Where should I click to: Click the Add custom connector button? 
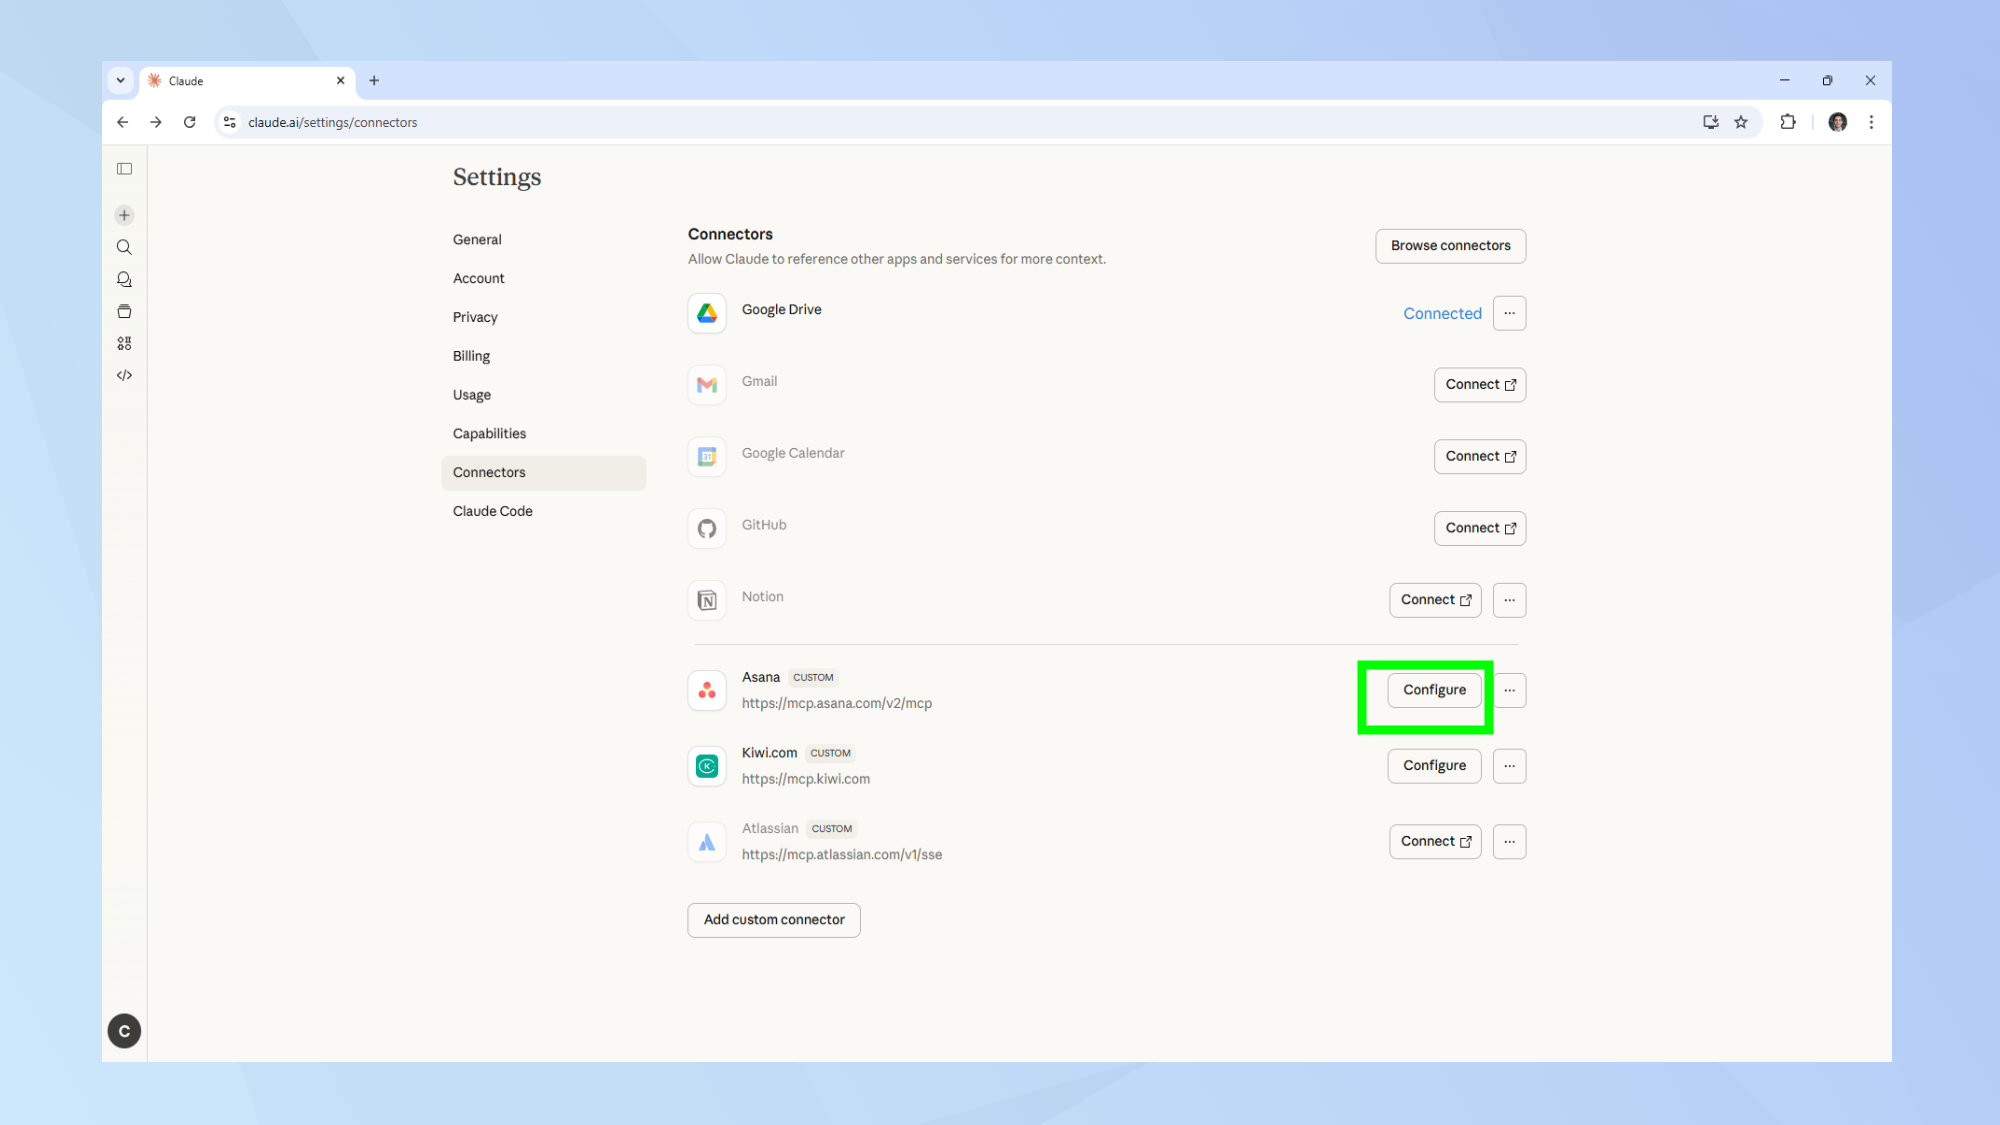[x=773, y=920]
